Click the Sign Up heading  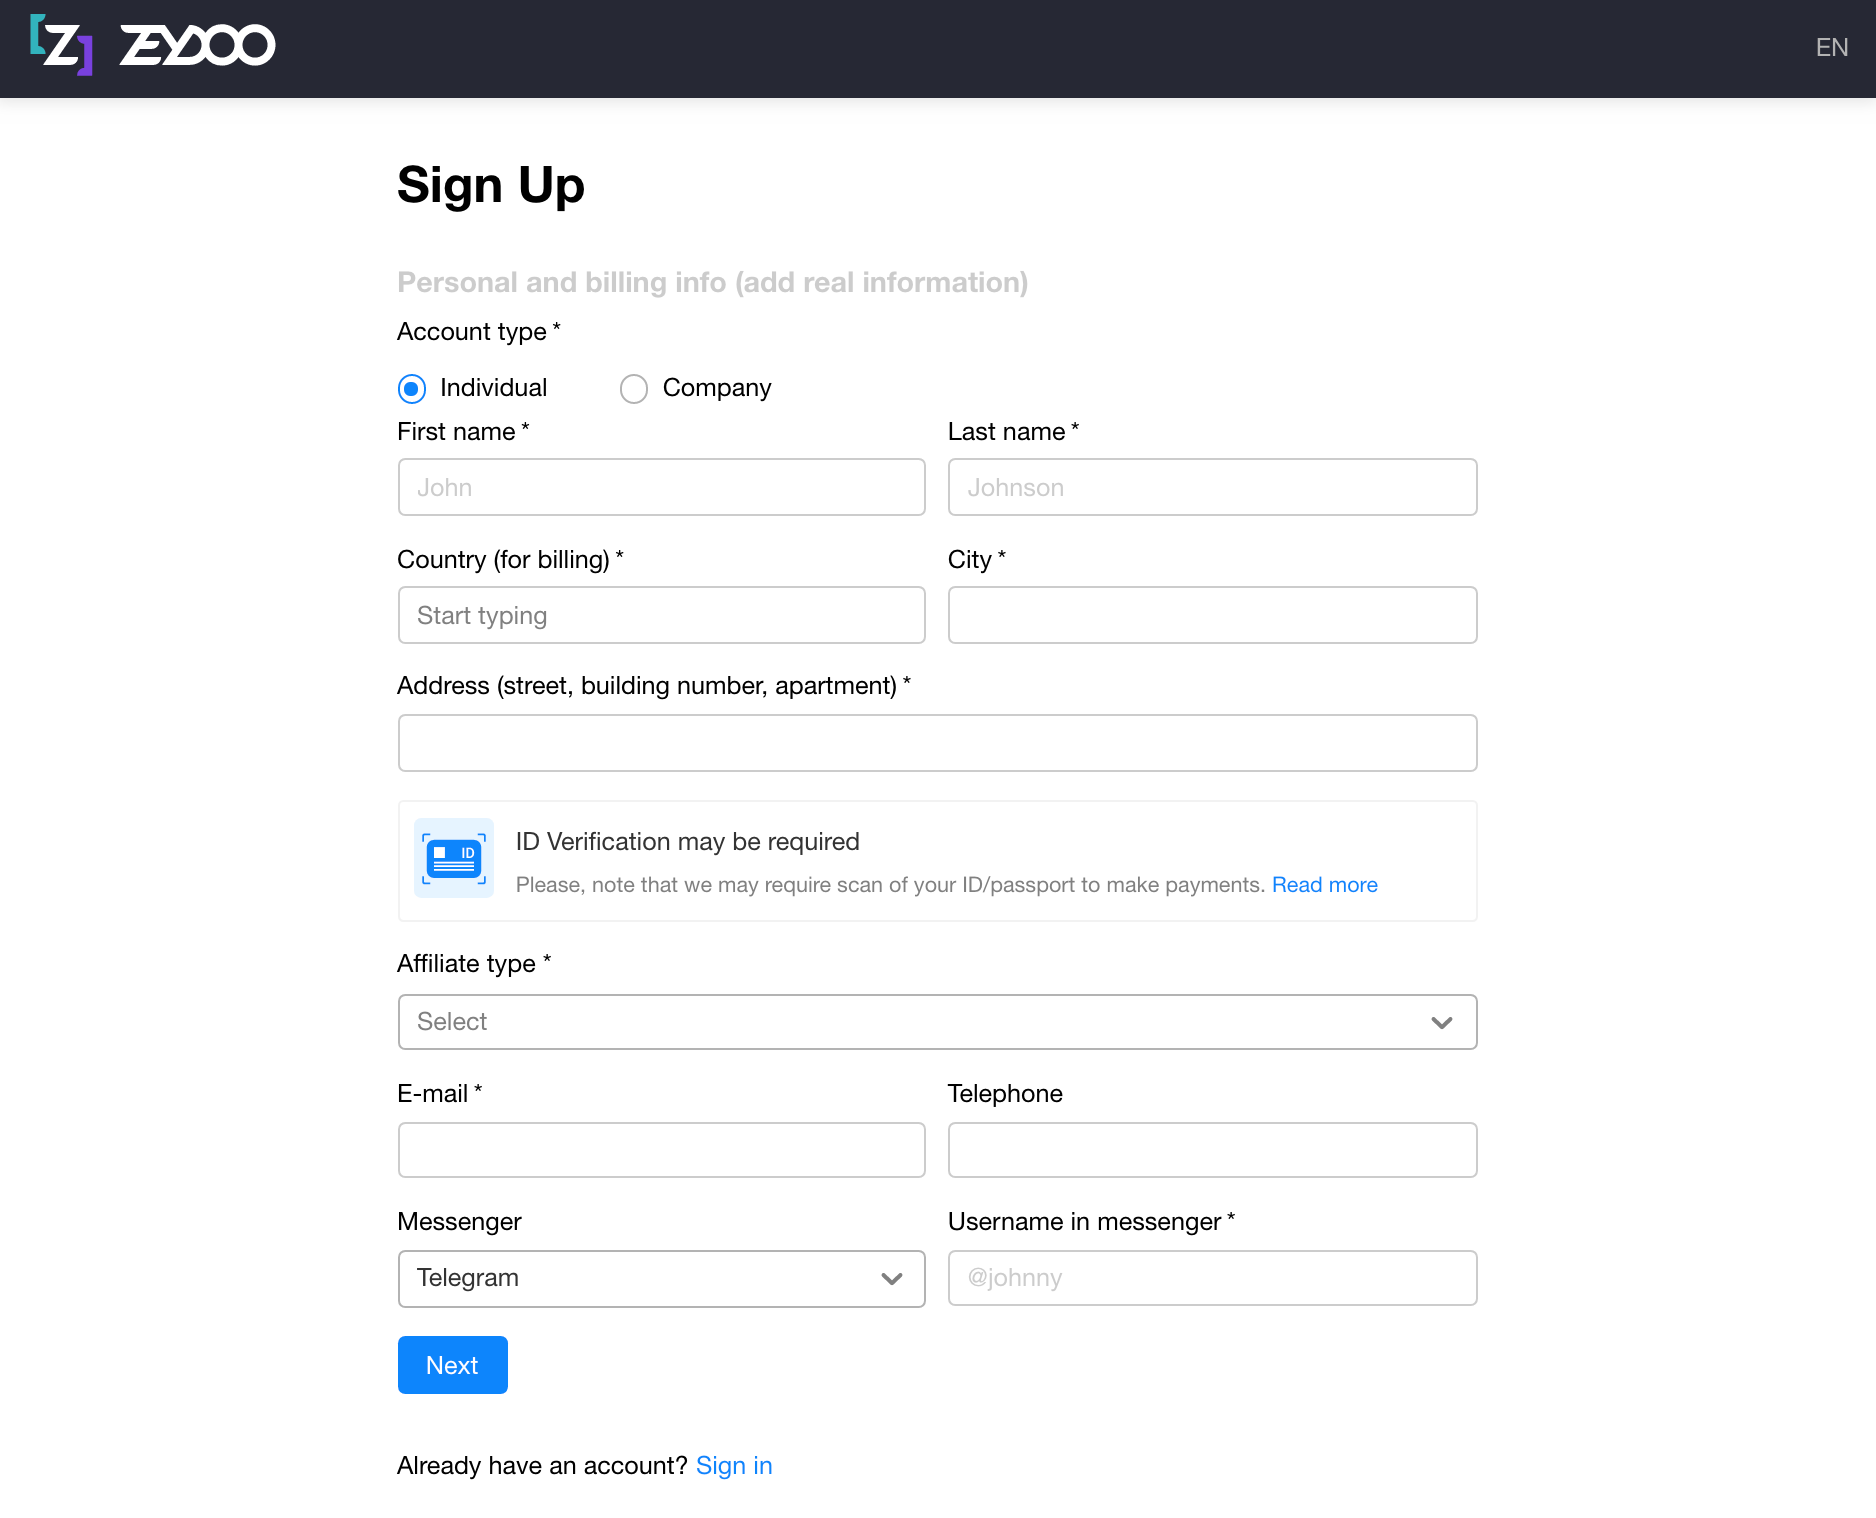tap(491, 186)
